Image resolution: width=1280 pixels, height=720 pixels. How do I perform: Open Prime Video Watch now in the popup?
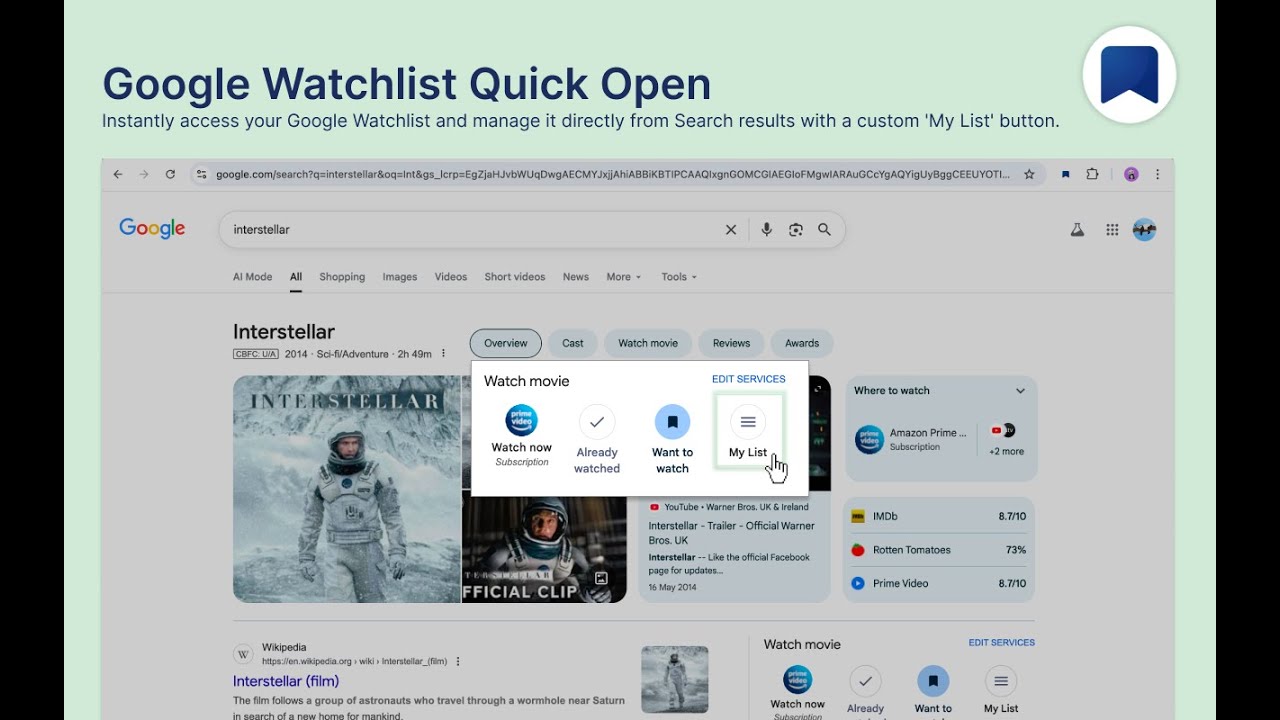point(521,435)
